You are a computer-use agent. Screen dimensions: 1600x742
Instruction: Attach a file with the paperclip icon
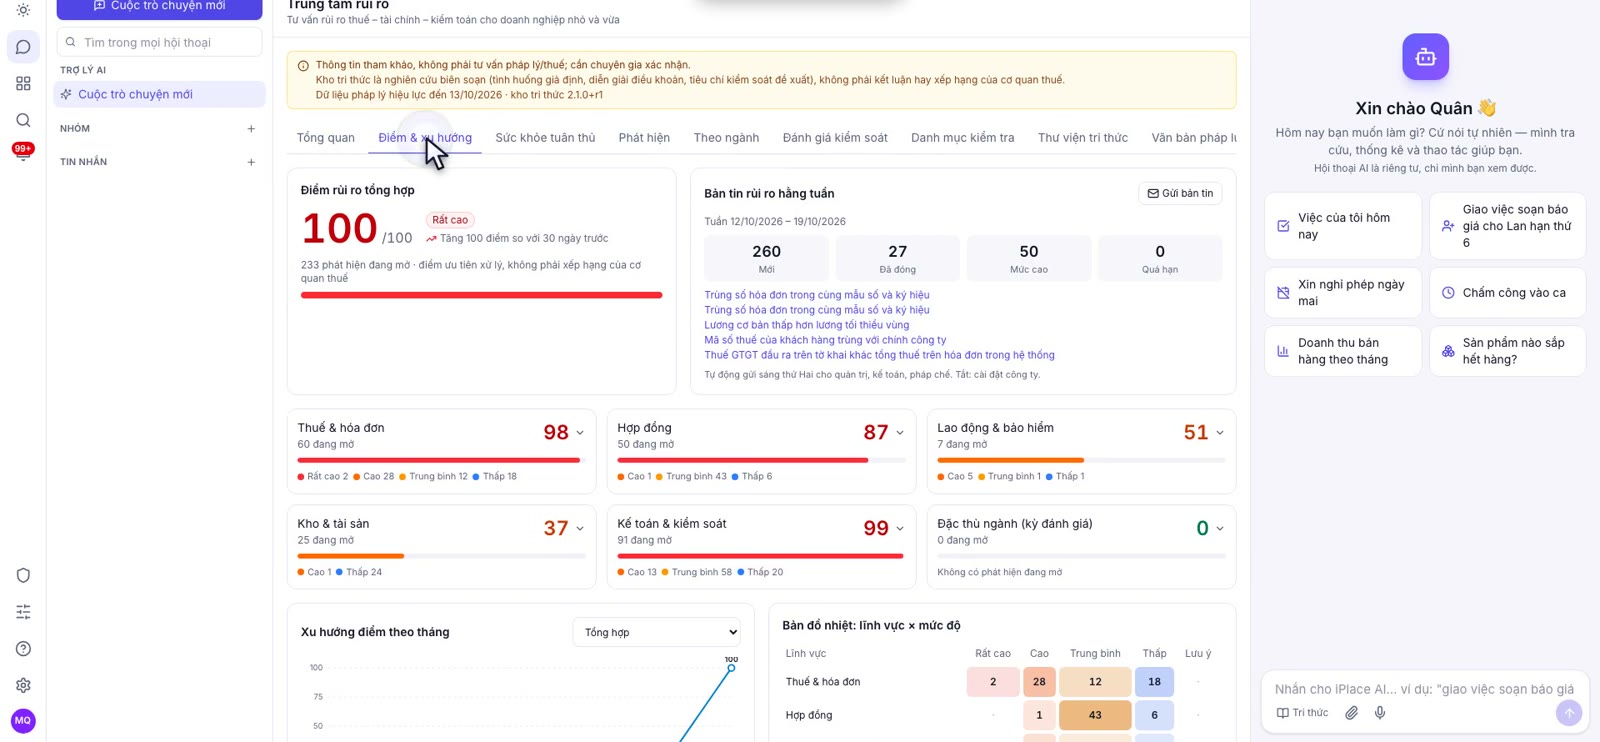(1351, 713)
